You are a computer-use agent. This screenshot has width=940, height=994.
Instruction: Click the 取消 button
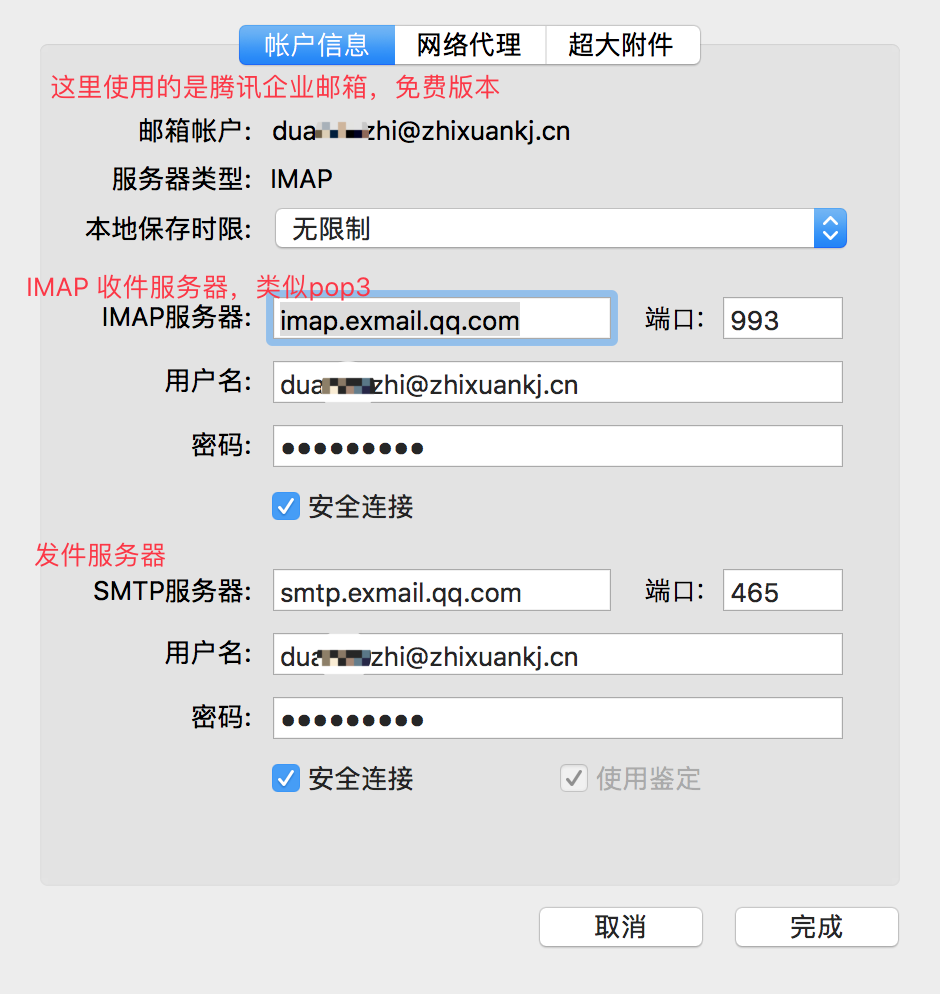click(620, 927)
